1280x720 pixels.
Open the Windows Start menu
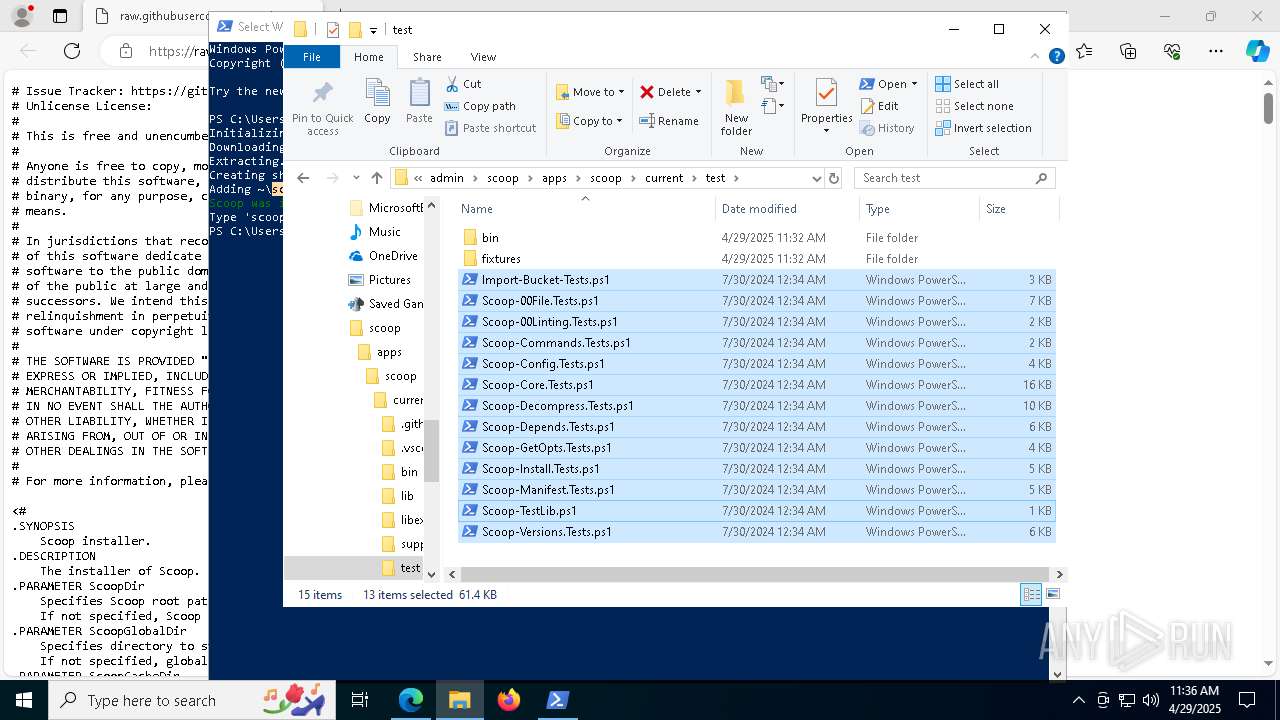point(24,700)
